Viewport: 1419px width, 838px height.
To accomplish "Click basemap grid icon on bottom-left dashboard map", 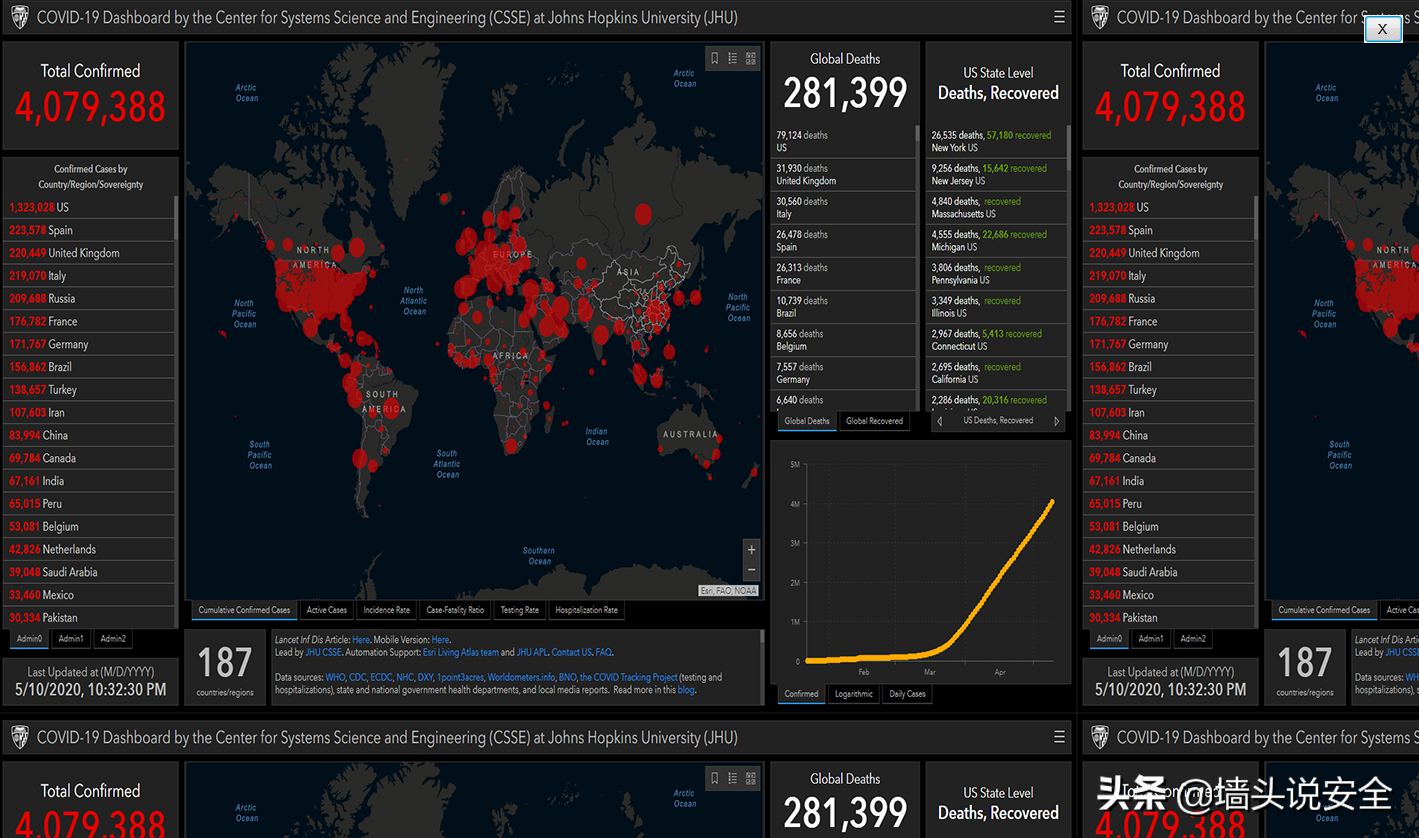I will 751,778.
